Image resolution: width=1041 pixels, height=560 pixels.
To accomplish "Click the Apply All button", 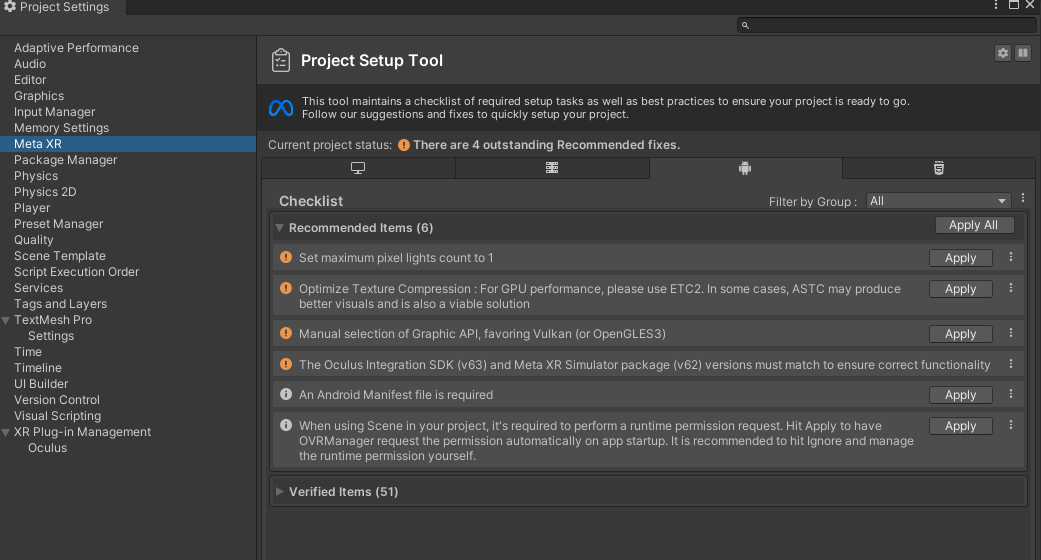I will 974,225.
